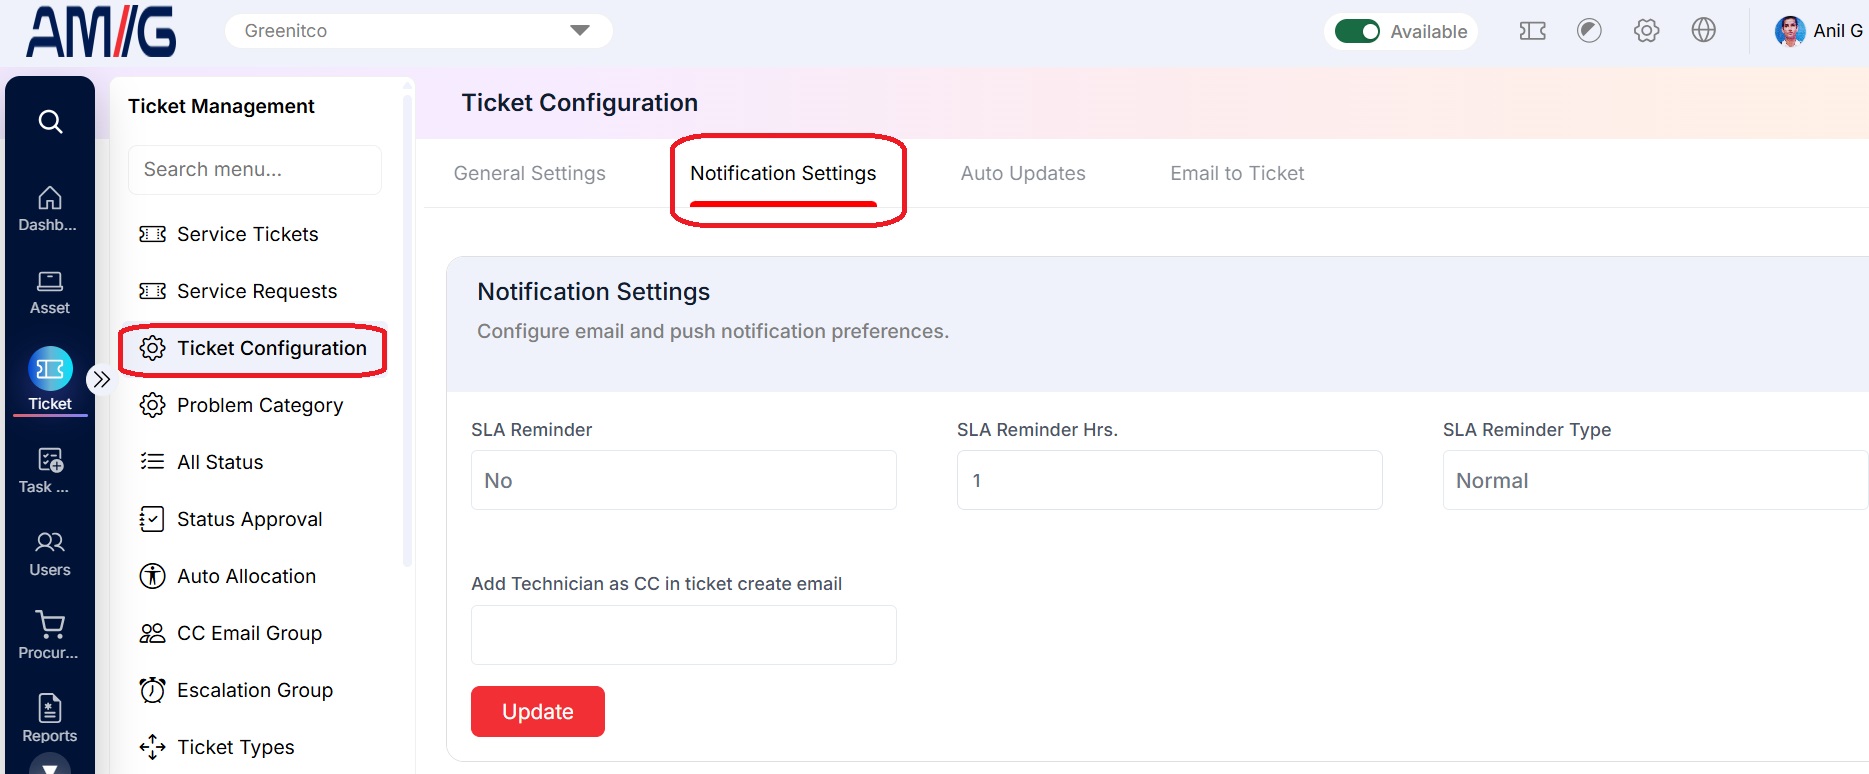Image resolution: width=1869 pixels, height=774 pixels.
Task: Click the globe language icon
Action: pos(1703,31)
